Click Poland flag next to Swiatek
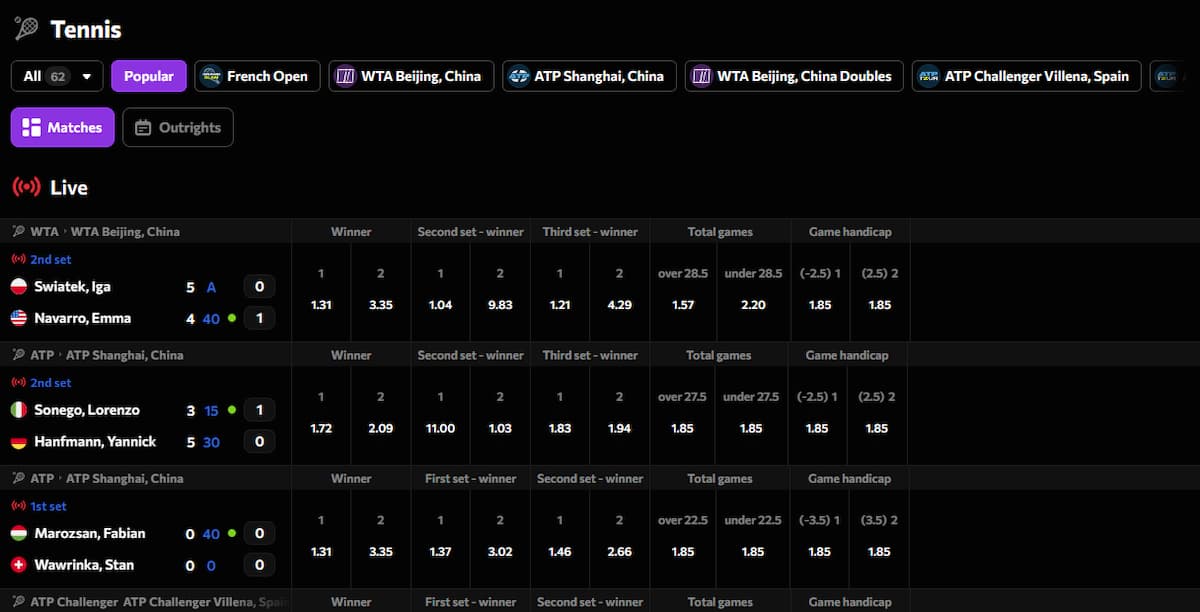Image resolution: width=1200 pixels, height=612 pixels. [x=18, y=287]
